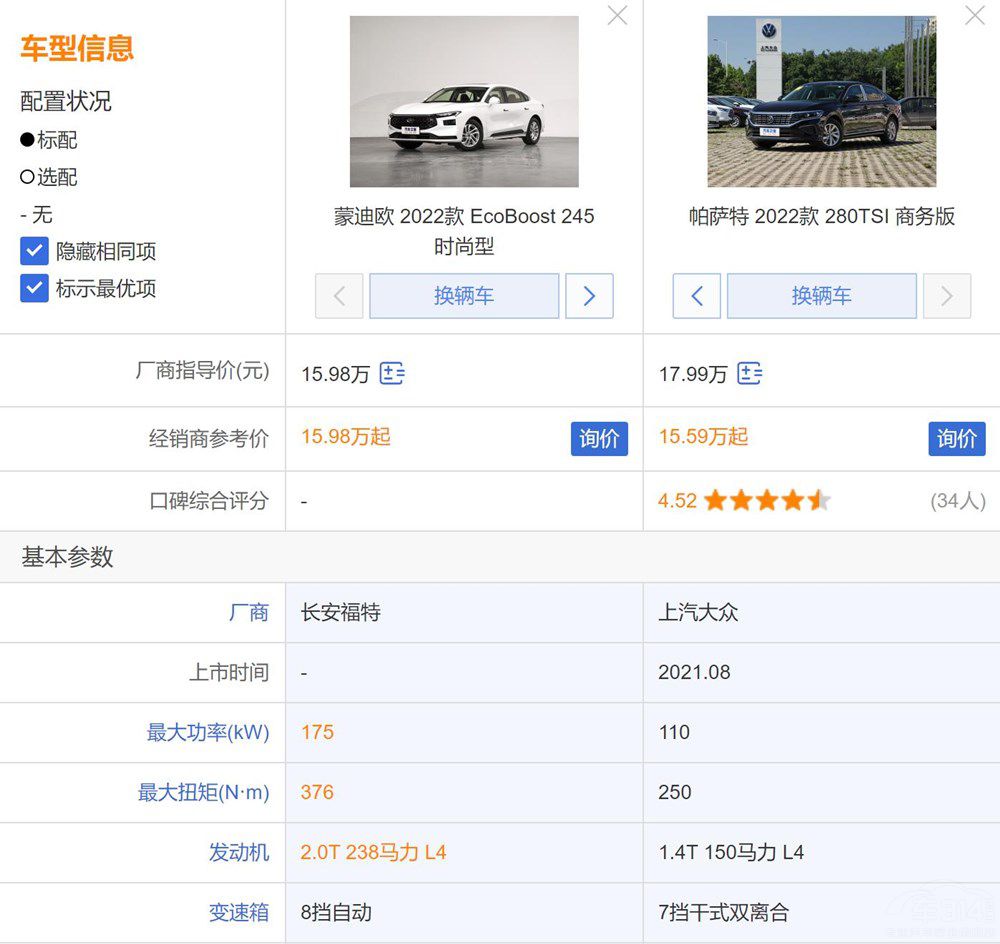The width and height of the screenshot is (1000, 944).
Task: Click the 发动机 parameter link
Action: pyautogui.click(x=239, y=852)
